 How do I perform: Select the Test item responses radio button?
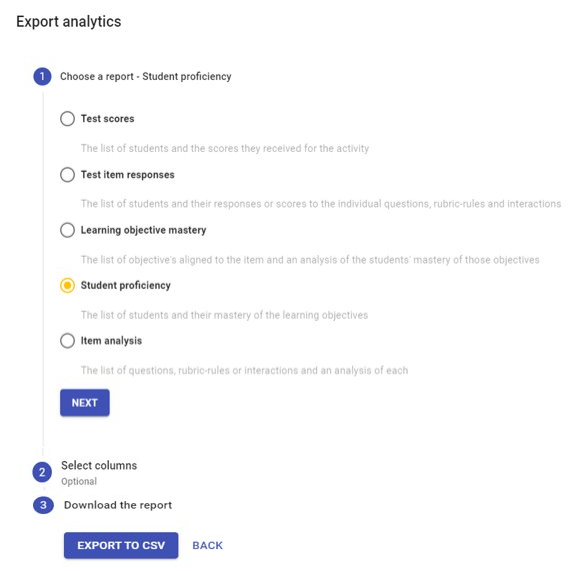68,175
